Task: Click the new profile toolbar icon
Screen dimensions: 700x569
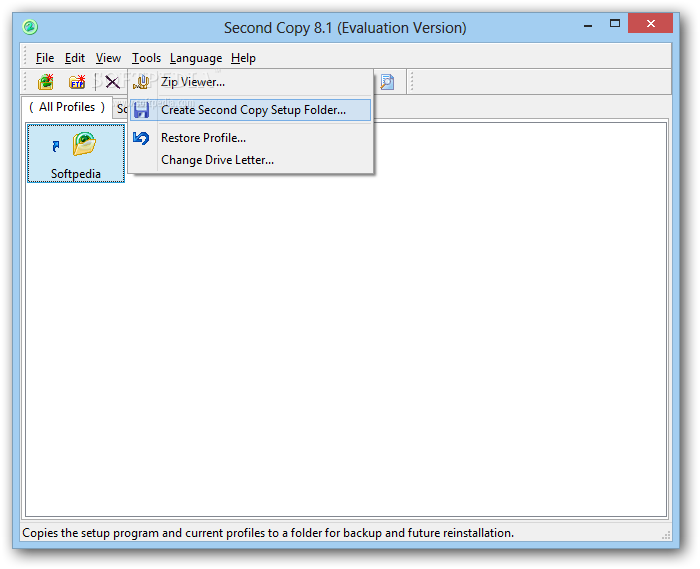Action: 46,82
